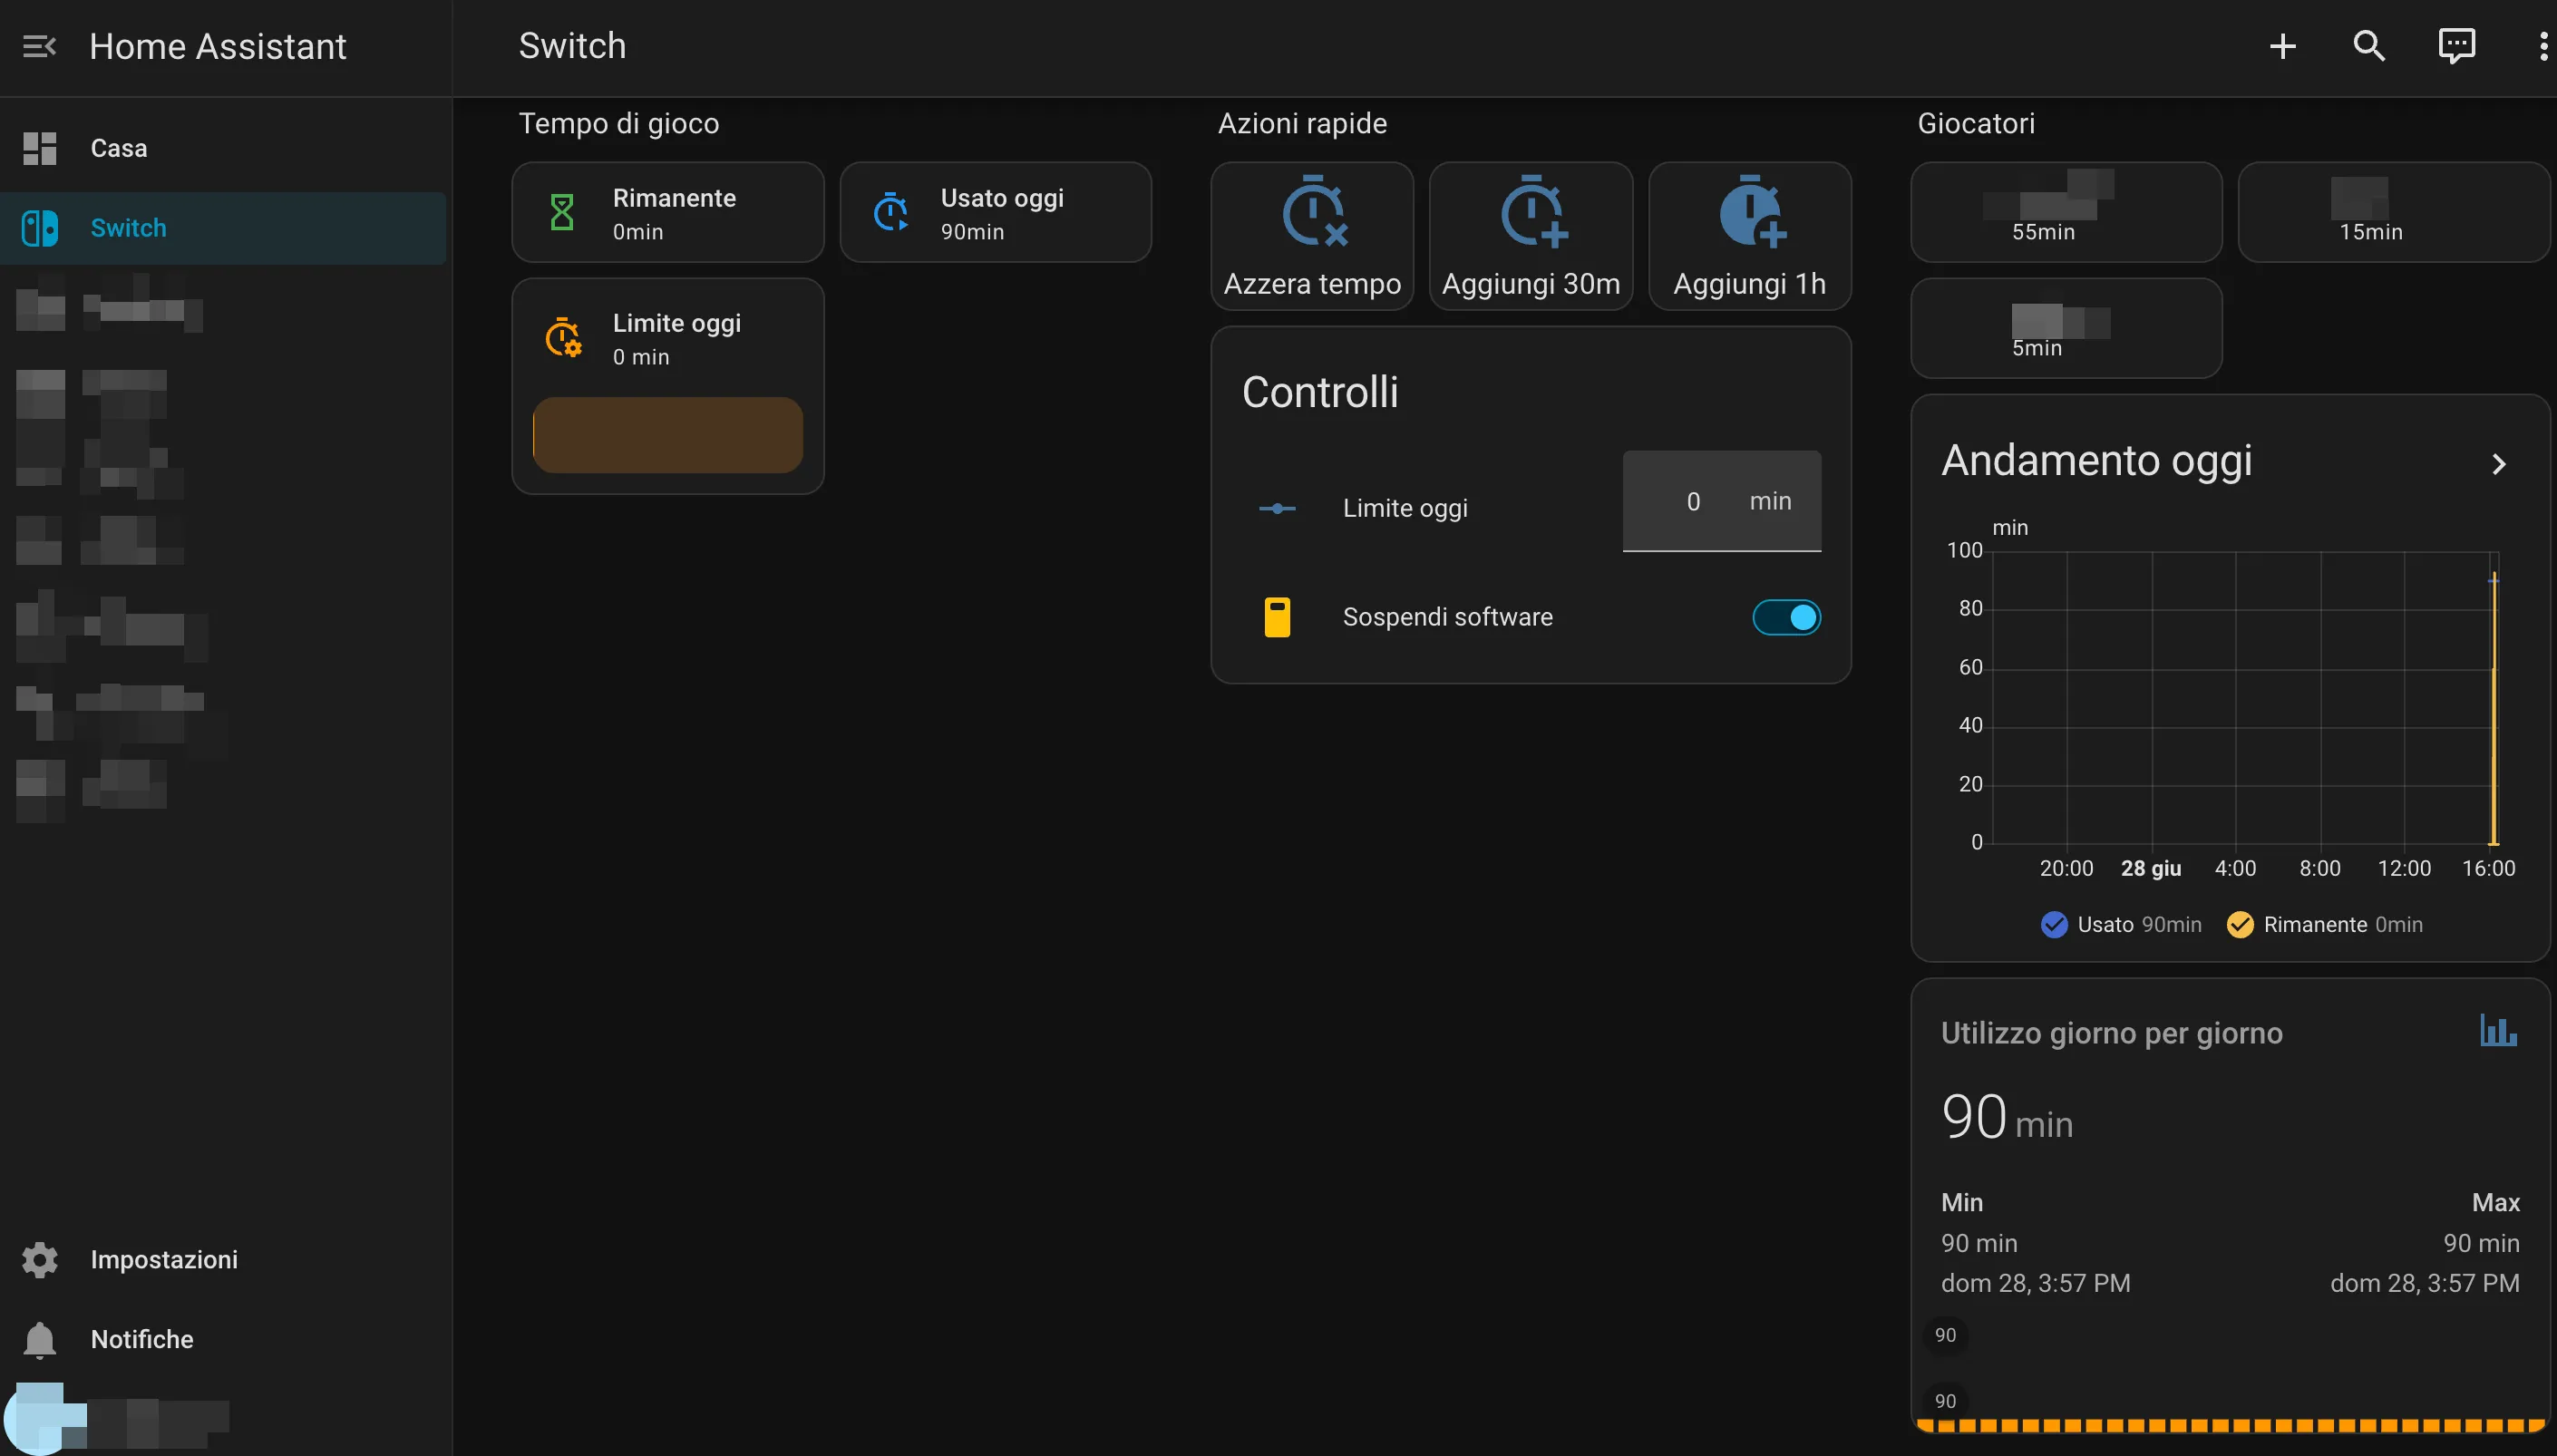Click the Sospendi software label
The image size is (2557, 1456).
1447,617
